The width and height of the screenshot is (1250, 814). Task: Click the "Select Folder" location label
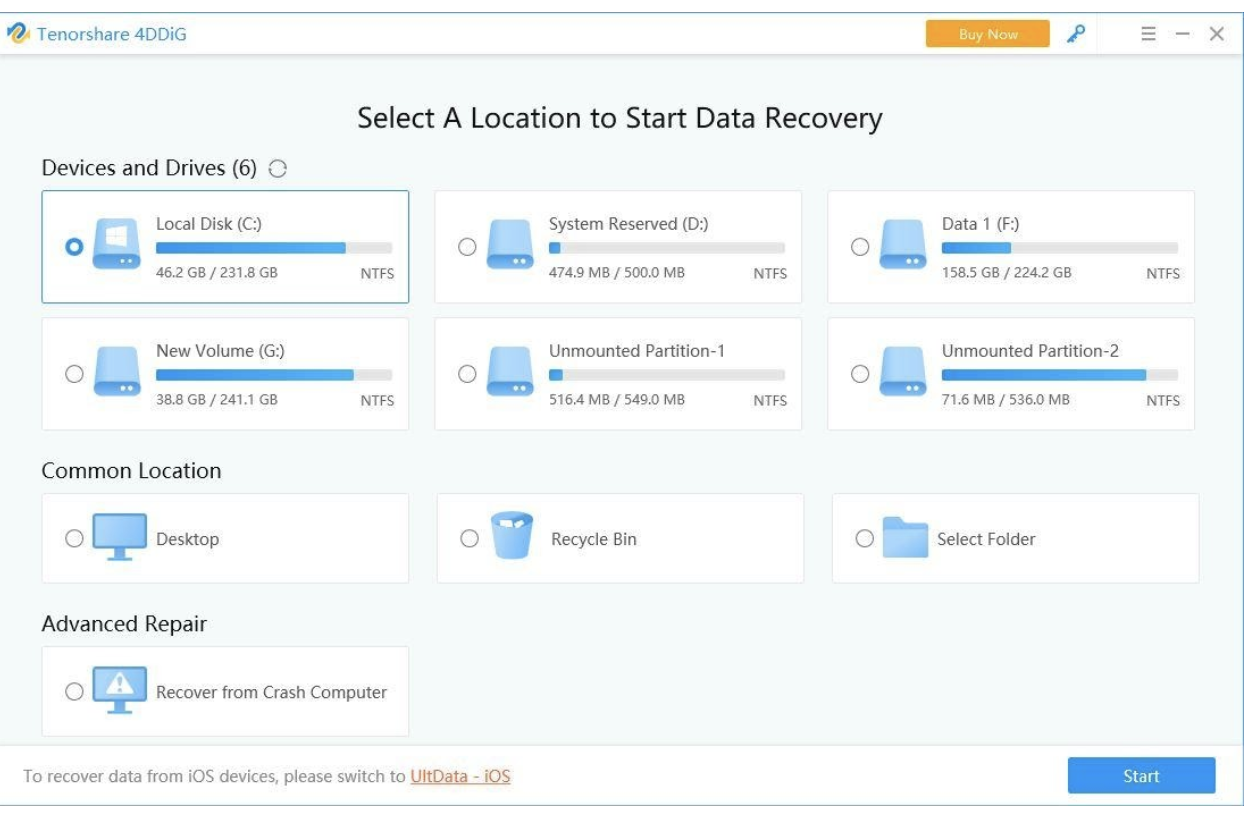[986, 539]
